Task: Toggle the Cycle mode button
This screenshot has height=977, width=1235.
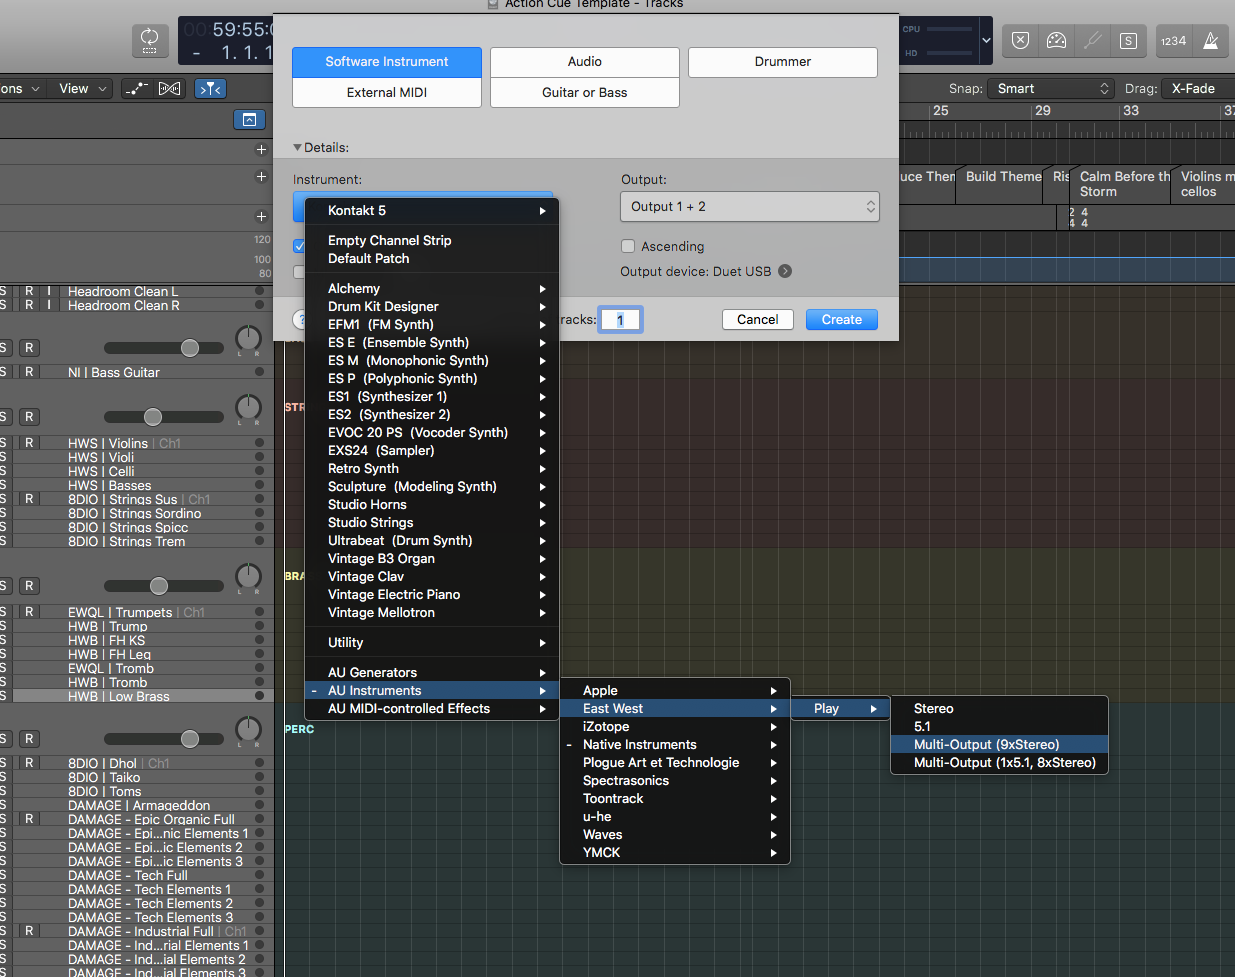Action: coord(150,41)
